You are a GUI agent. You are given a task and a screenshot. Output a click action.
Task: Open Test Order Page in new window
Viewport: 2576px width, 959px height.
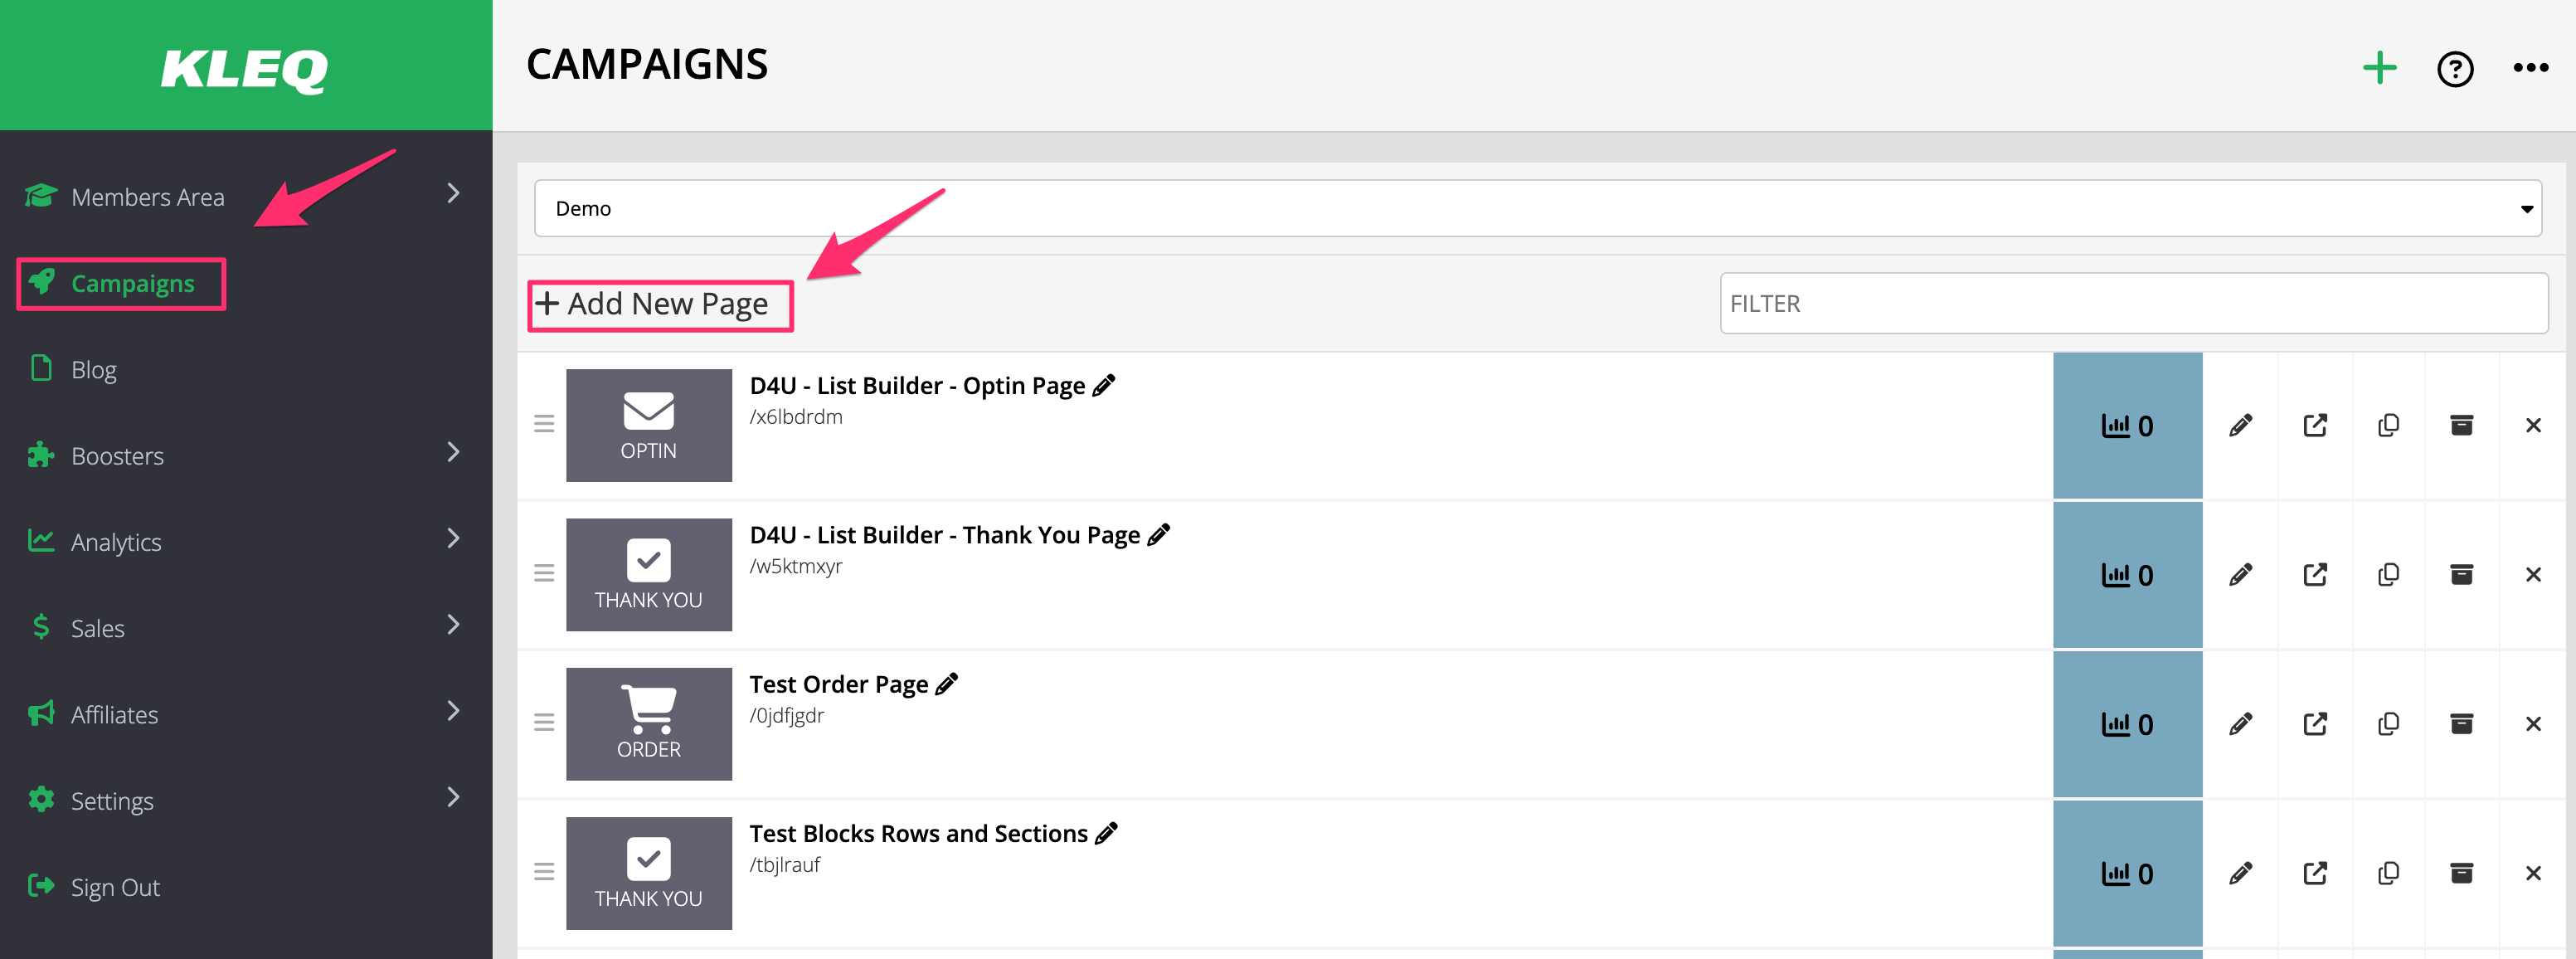point(2315,724)
